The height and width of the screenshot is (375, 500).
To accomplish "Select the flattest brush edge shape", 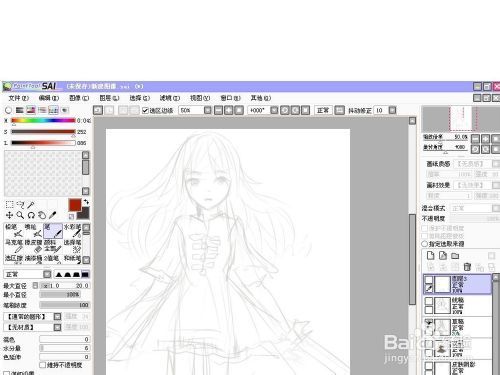I will click(x=85, y=275).
